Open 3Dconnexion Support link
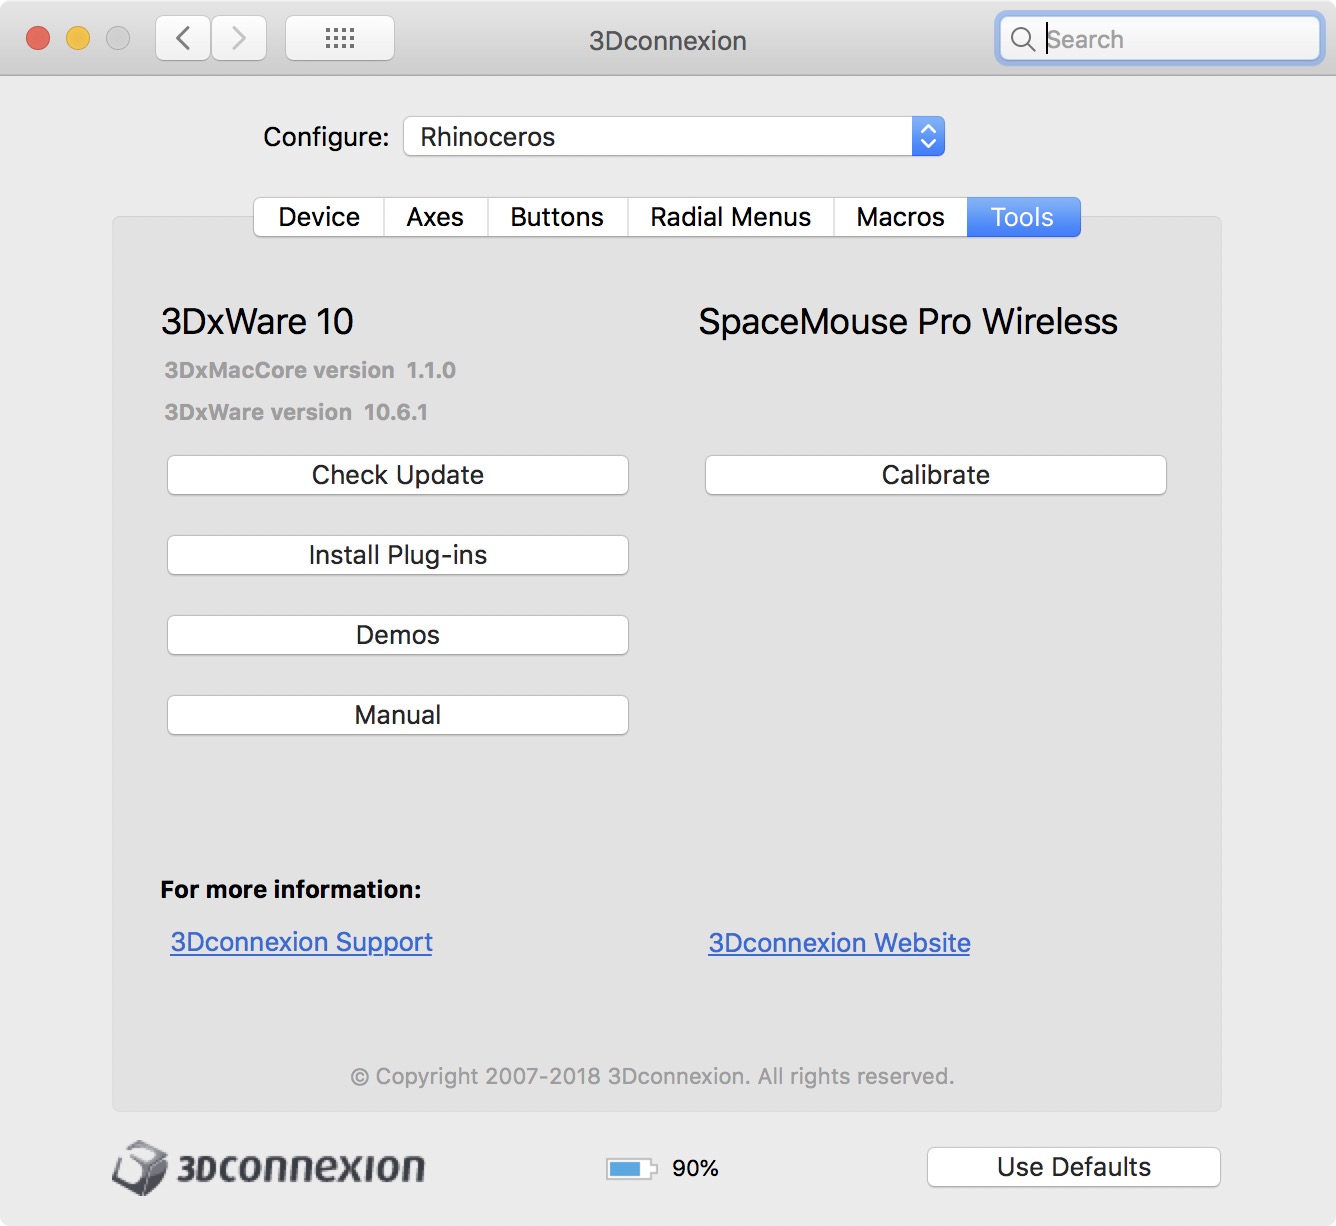Screen dimensions: 1336x1226 pyautogui.click(x=301, y=942)
